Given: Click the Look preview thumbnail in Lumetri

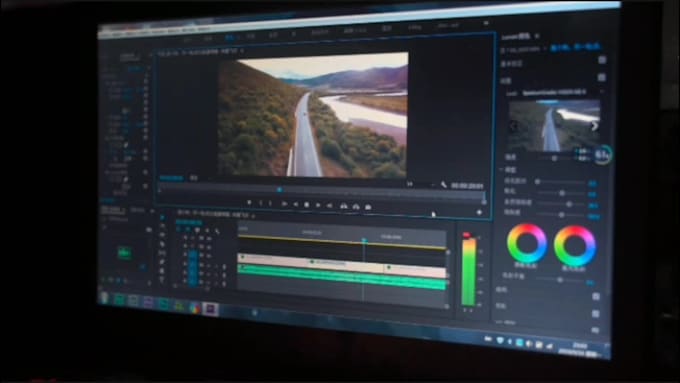Looking at the screenshot, I should pos(554,125).
